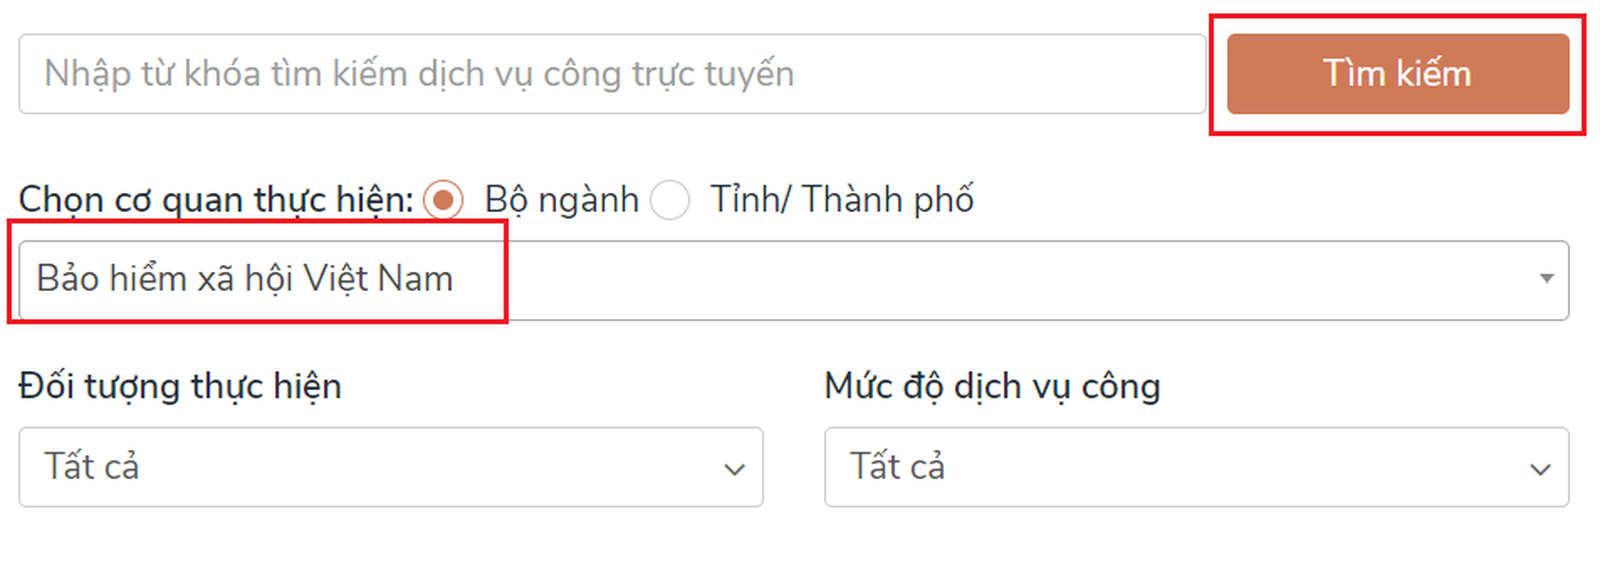Open the Đối tượng thực hiện dropdown
This screenshot has width=1600, height=583.
tap(390, 467)
